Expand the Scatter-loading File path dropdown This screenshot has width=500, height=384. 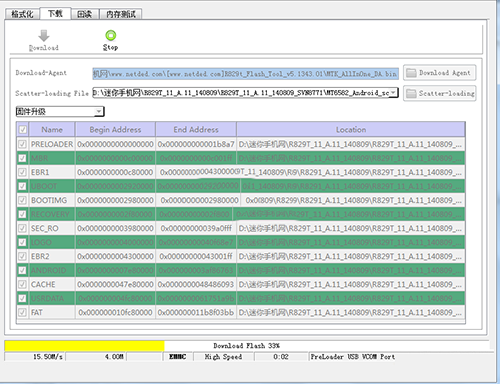click(x=394, y=93)
